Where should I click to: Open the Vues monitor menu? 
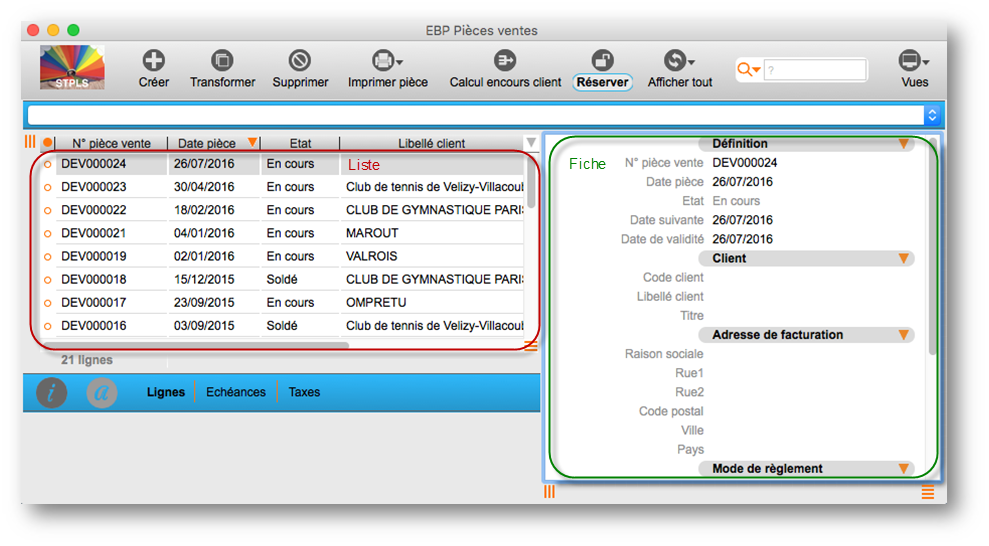[x=909, y=60]
